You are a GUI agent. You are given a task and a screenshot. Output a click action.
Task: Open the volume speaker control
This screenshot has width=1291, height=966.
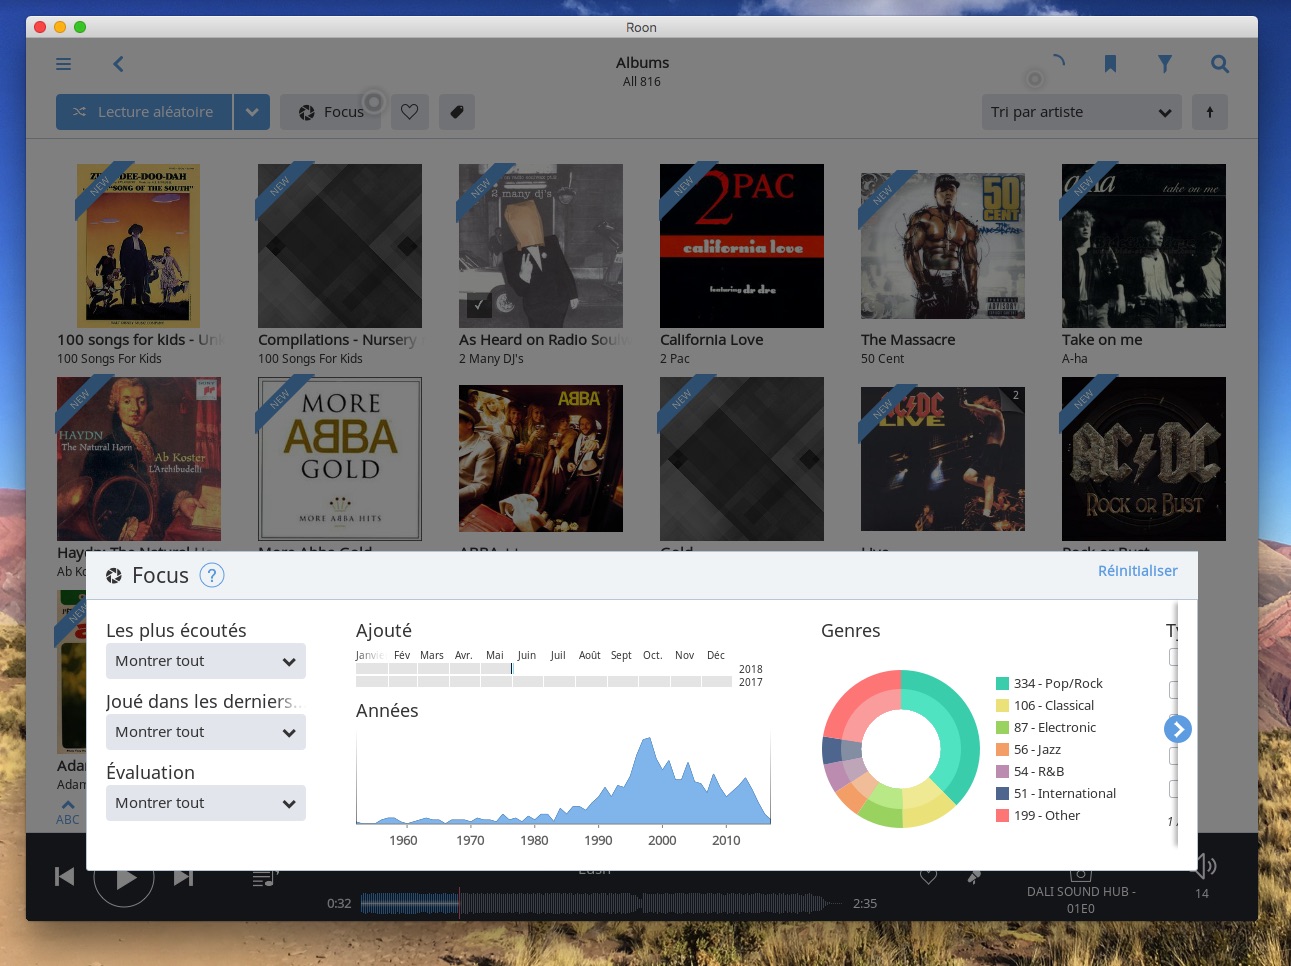click(x=1204, y=866)
